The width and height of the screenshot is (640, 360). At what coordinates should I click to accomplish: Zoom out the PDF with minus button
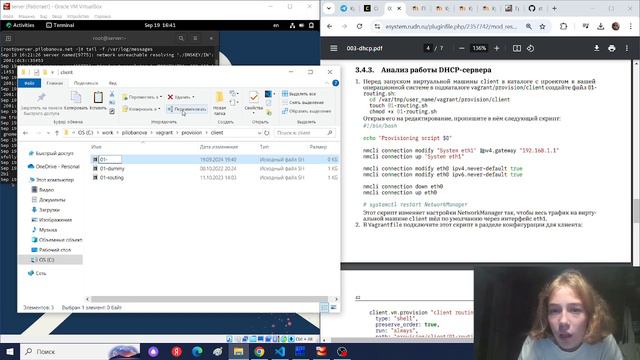pyautogui.click(x=462, y=48)
